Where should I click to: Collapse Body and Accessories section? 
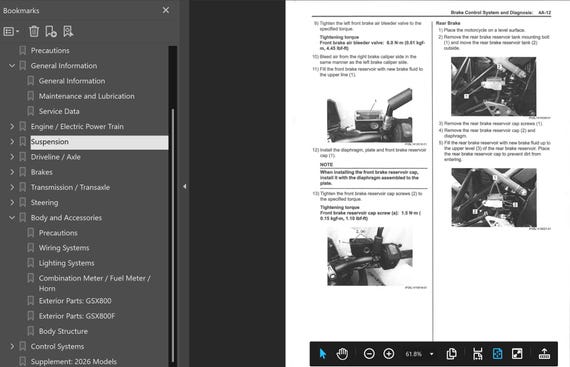[x=12, y=218]
